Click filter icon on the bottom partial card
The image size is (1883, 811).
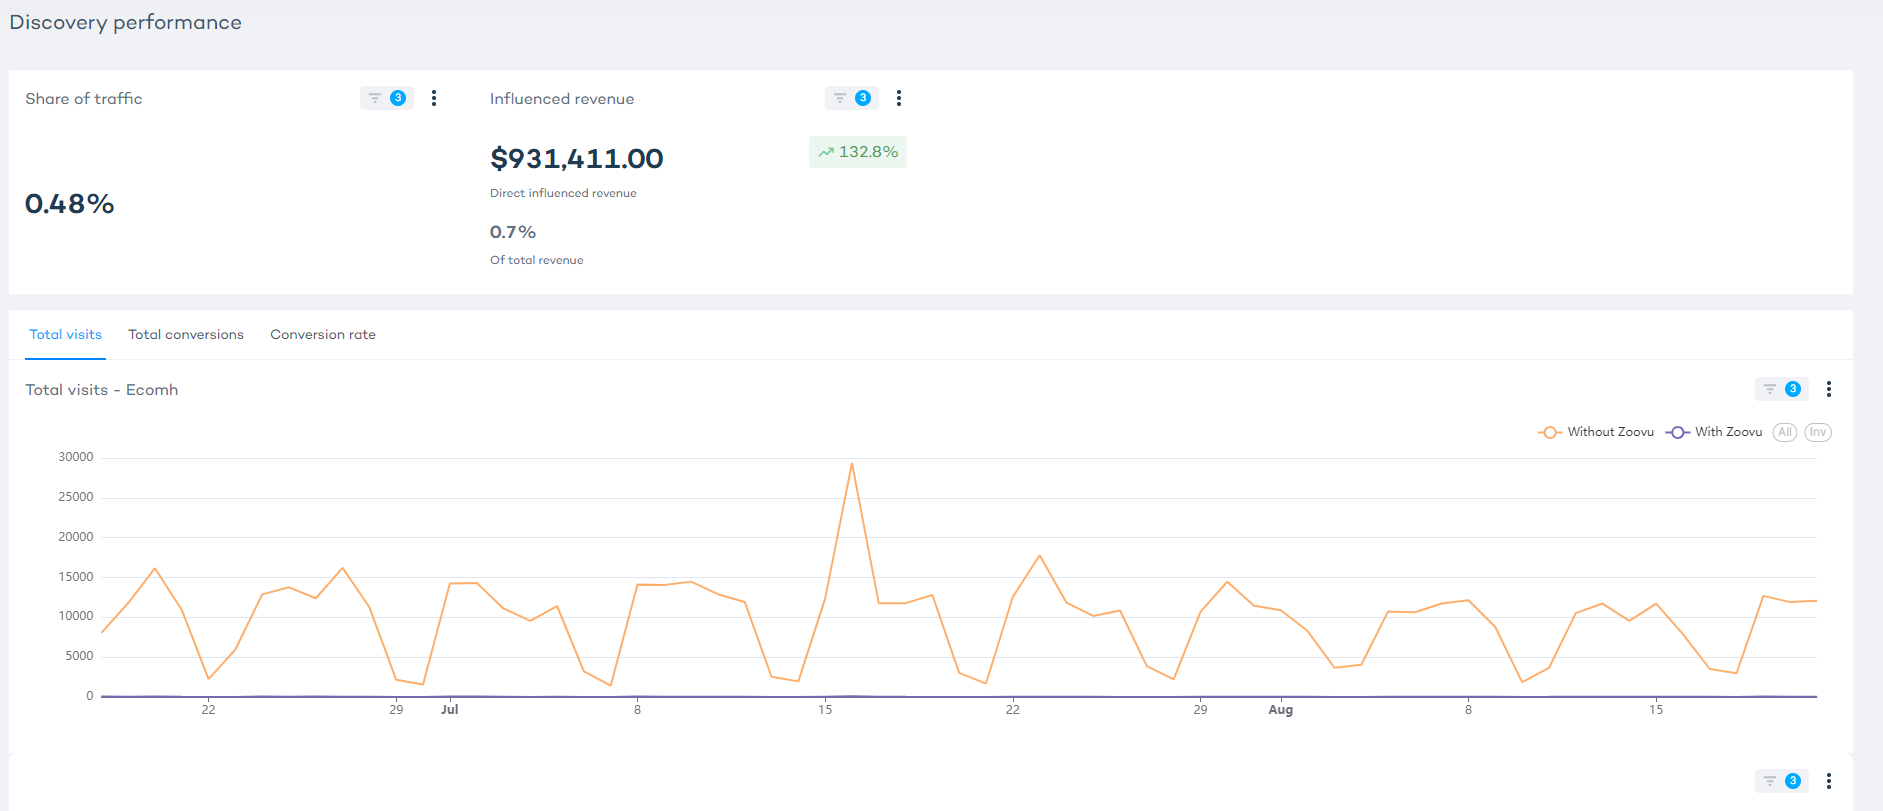[x=1770, y=781]
